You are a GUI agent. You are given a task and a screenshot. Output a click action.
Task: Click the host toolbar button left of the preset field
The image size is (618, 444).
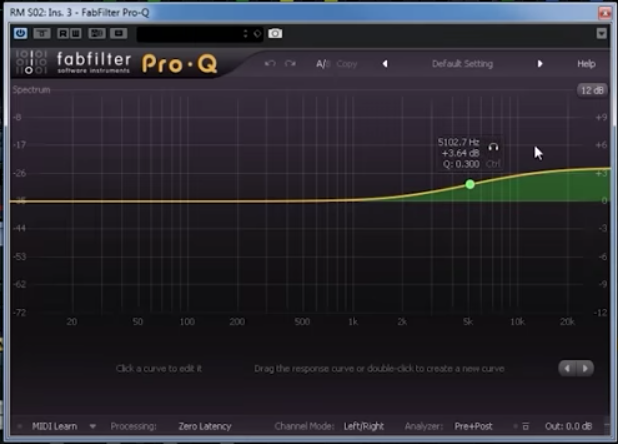tap(118, 33)
